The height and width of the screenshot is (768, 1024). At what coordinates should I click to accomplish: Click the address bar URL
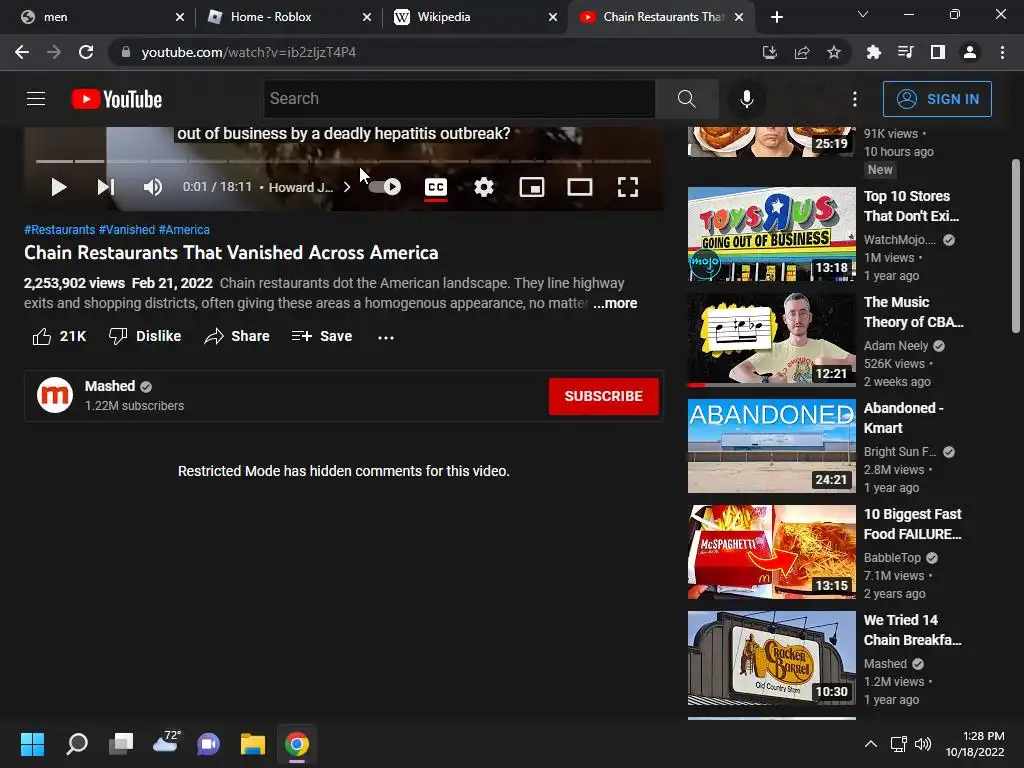coord(248,52)
